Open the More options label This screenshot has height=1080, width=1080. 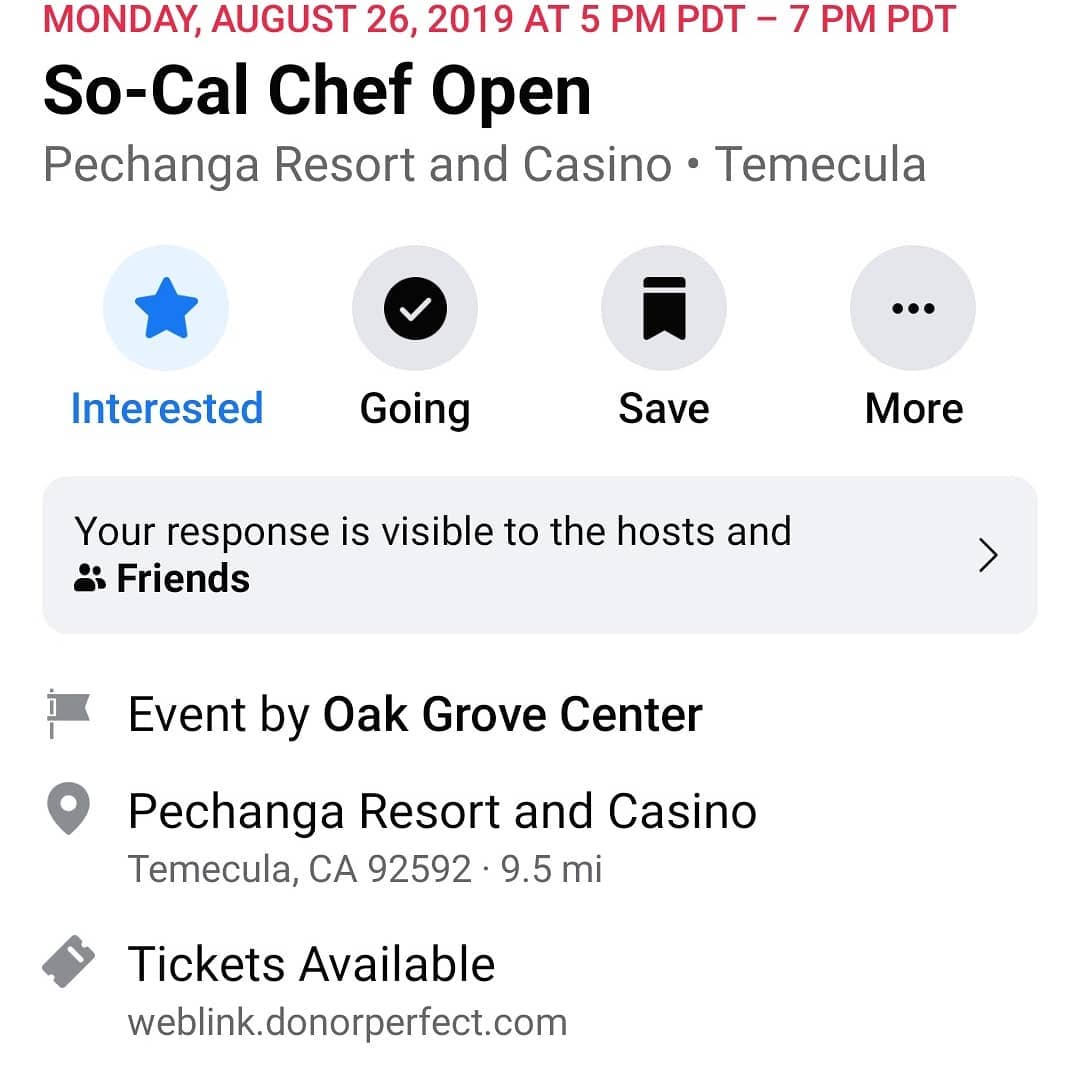[x=913, y=408]
